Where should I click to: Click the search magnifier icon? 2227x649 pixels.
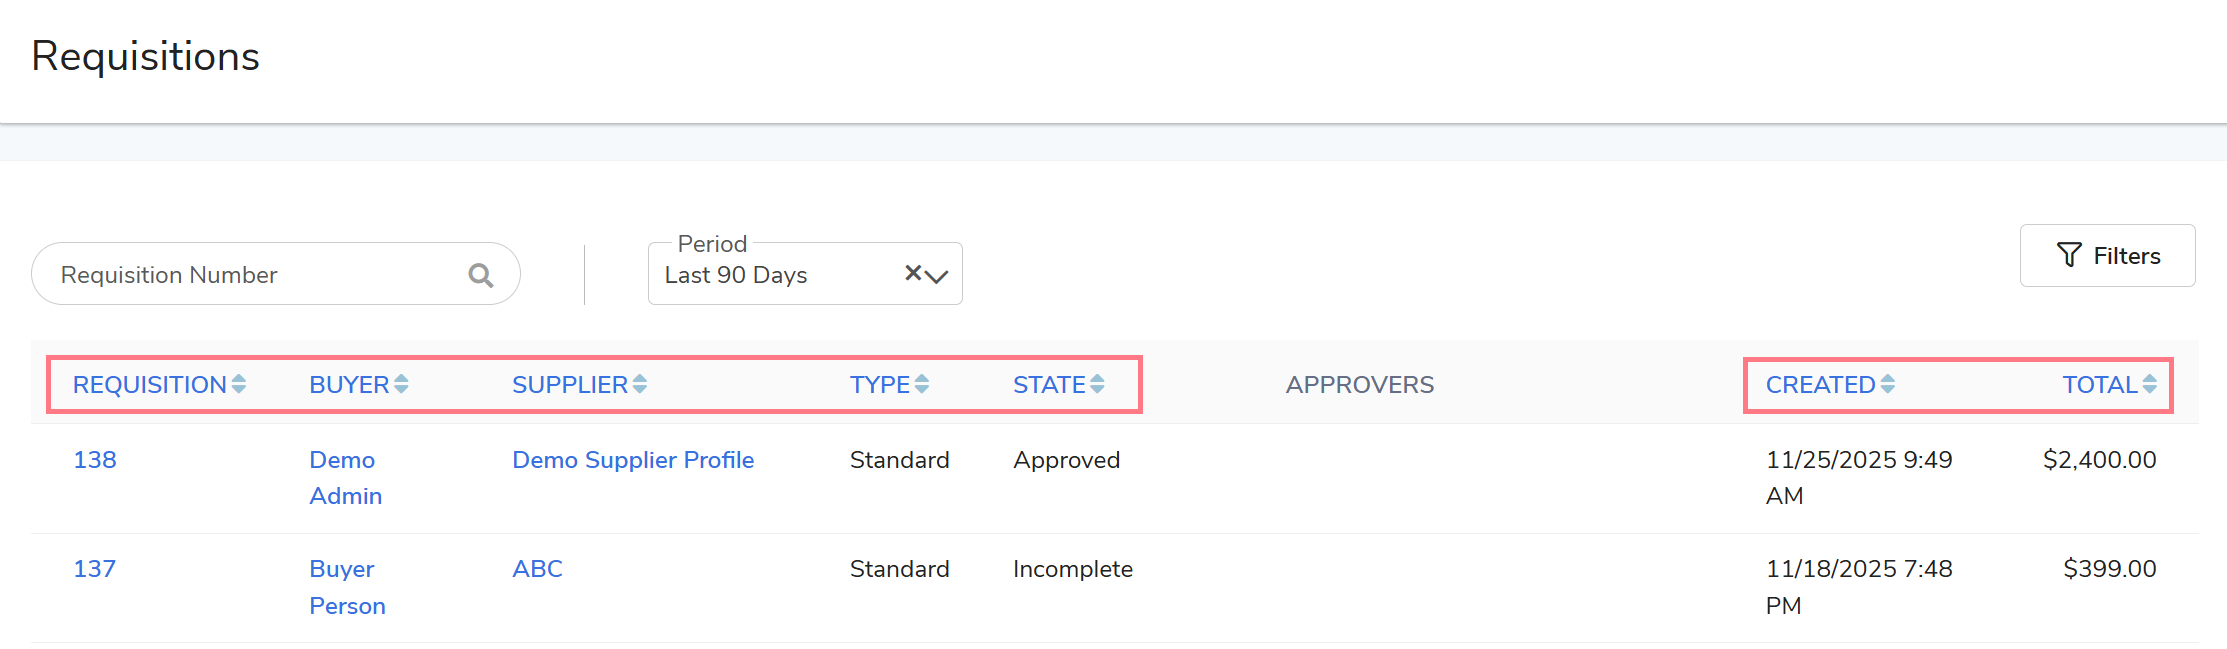tap(480, 275)
